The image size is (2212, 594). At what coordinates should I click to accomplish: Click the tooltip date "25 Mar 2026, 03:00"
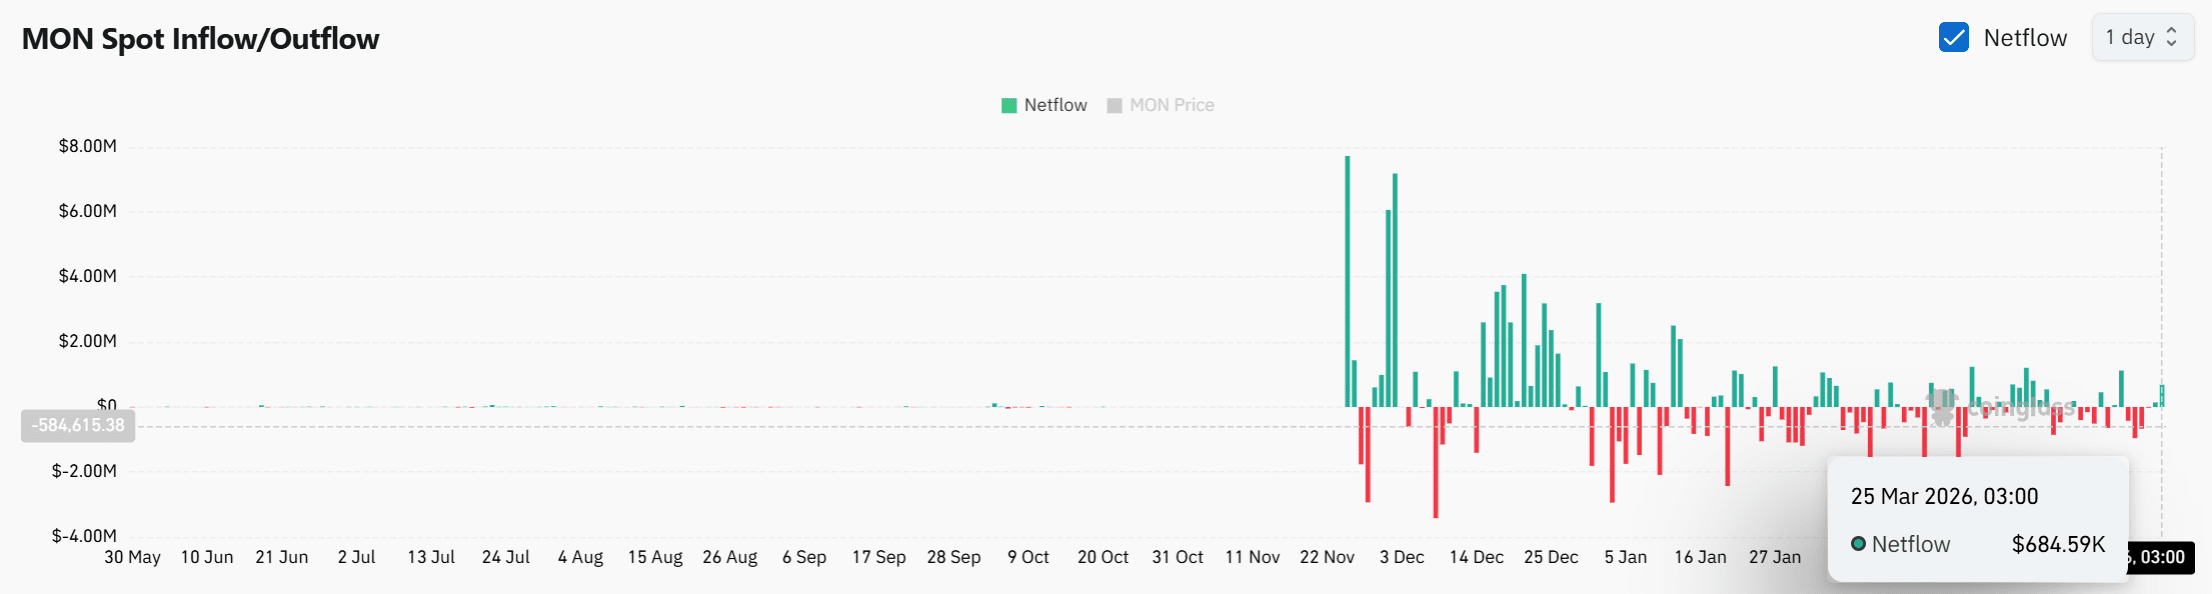(1943, 497)
